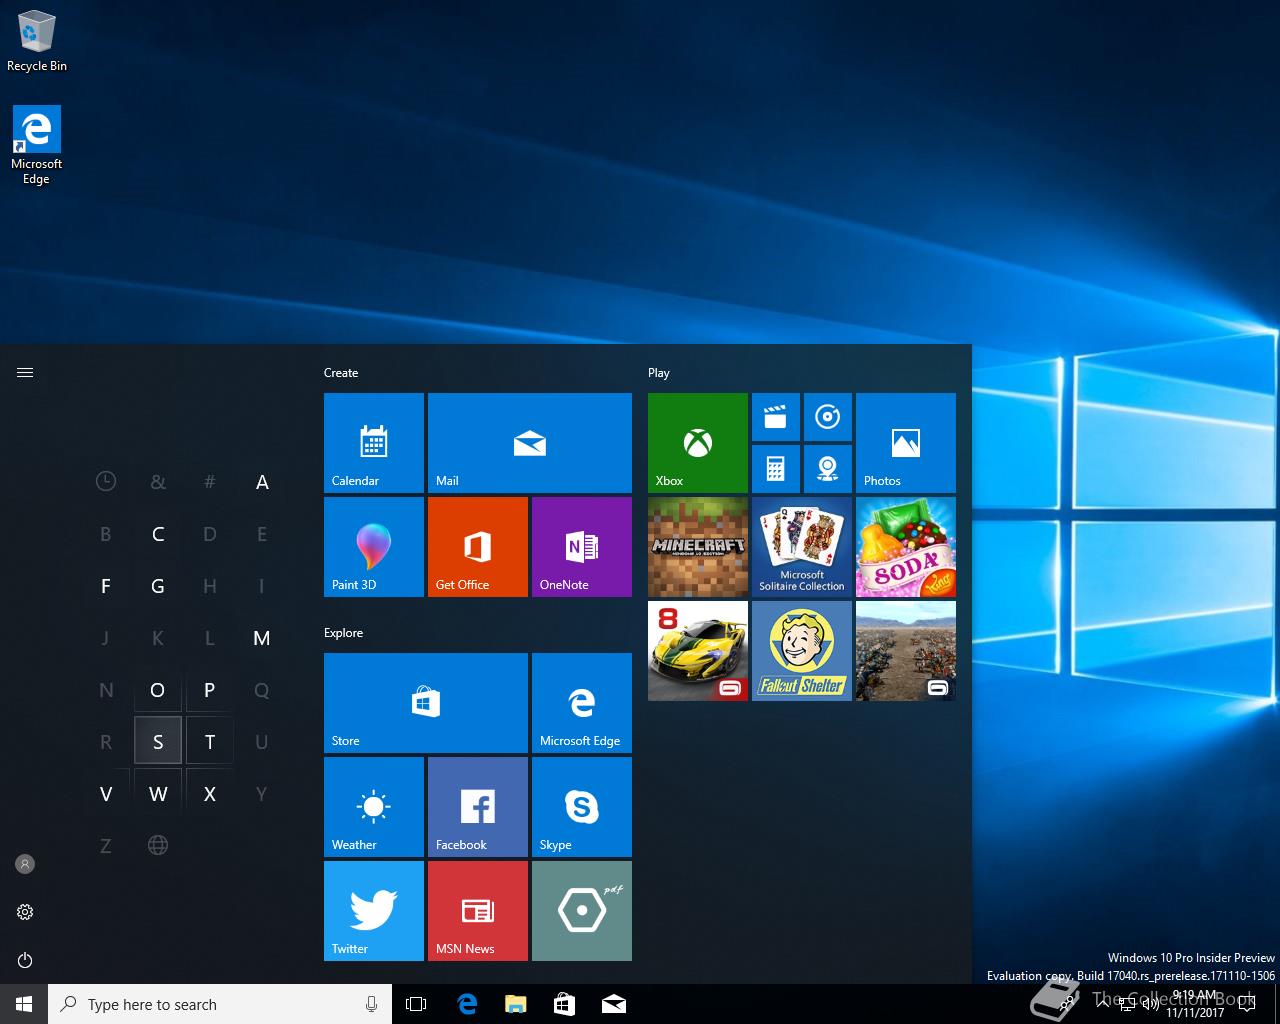
Task: Click the Power button icon
Action: (x=25, y=960)
